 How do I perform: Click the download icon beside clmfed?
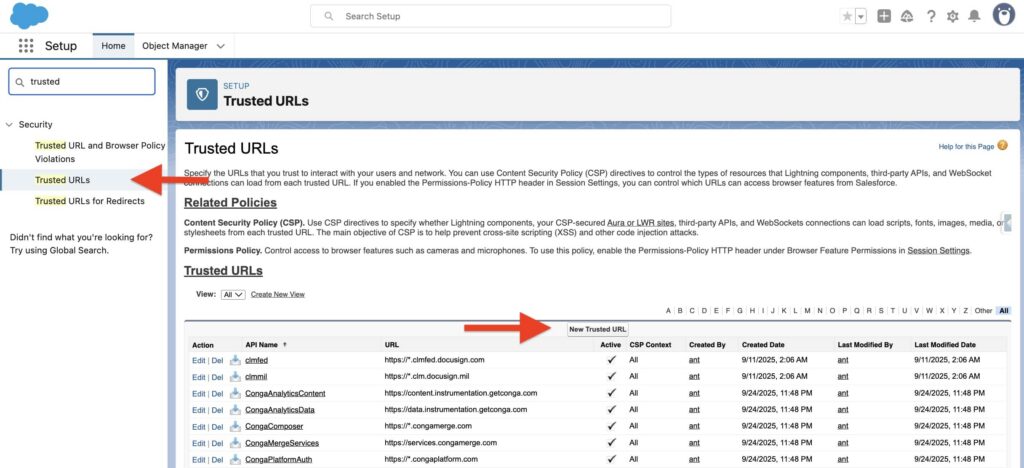pyautogui.click(x=235, y=360)
